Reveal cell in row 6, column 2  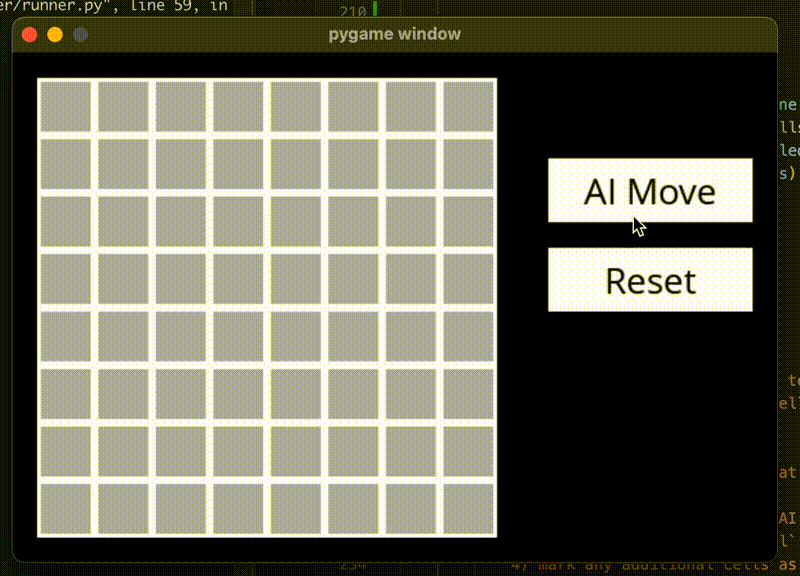pos(123,394)
